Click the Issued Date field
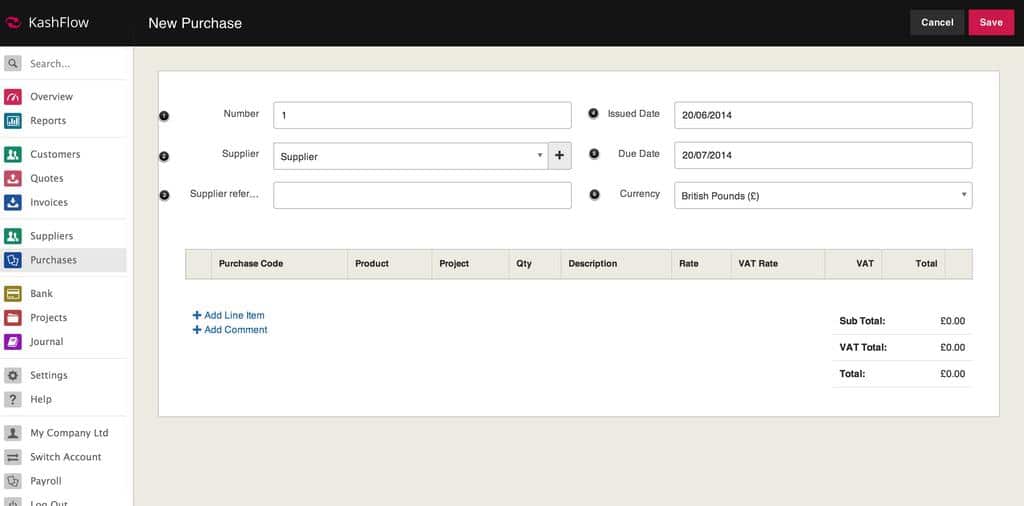1024x506 pixels. point(823,115)
